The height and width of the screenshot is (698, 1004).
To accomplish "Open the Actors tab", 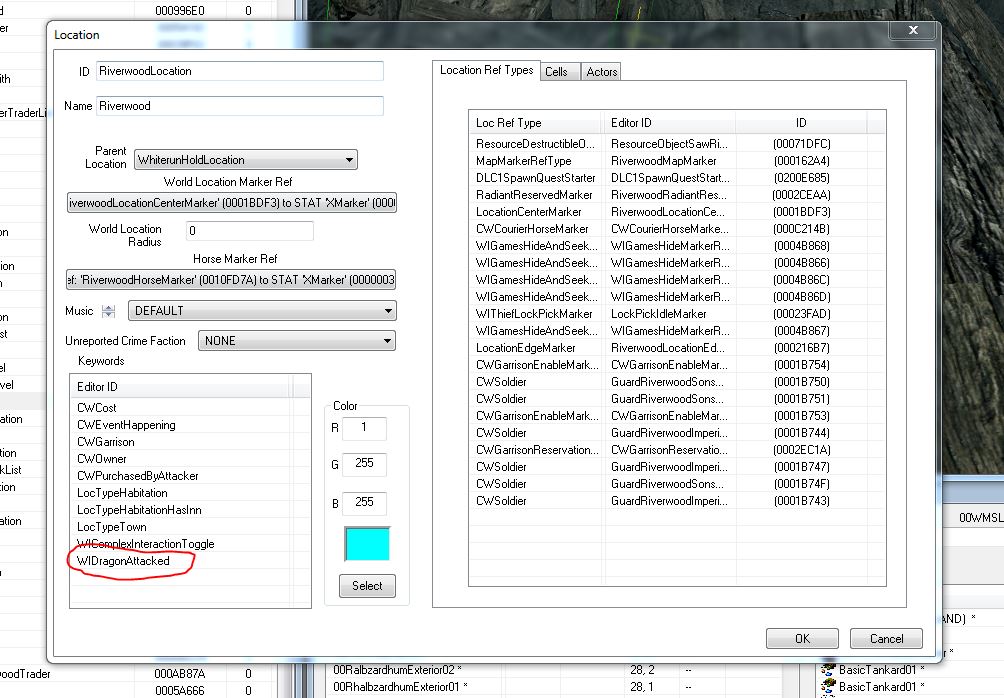I will coord(602,72).
